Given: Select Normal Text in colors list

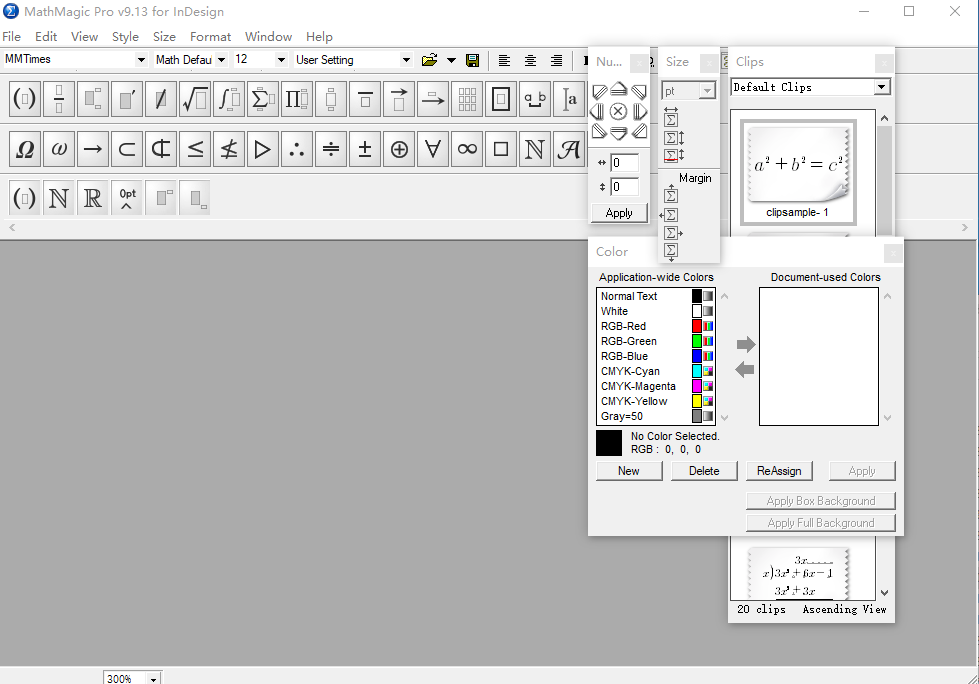Looking at the screenshot, I should pyautogui.click(x=656, y=296).
